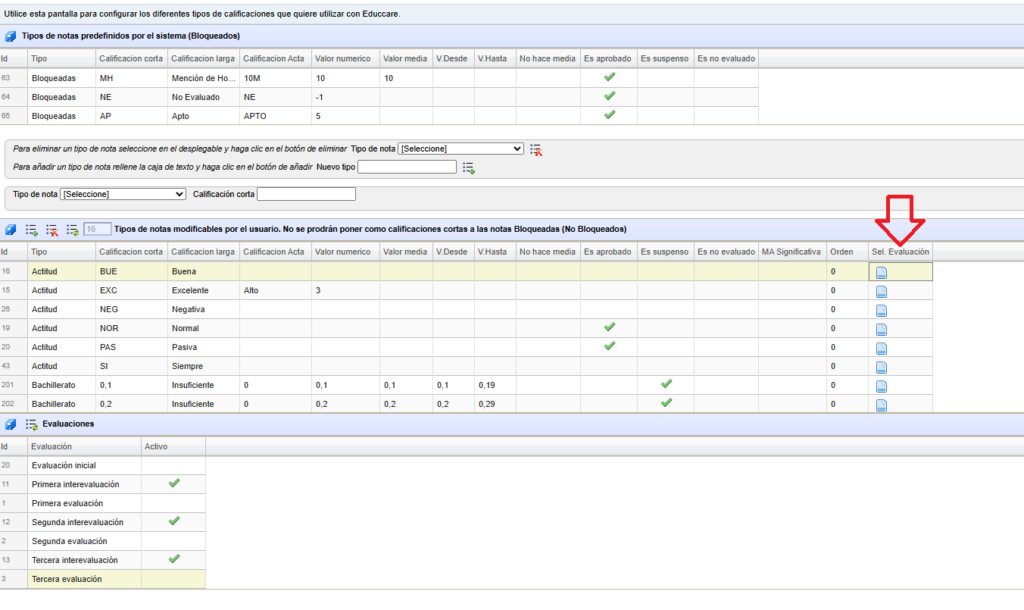This screenshot has width=1024, height=610.
Task: Click the add new grade type icon
Action: pyautogui.click(x=468, y=167)
